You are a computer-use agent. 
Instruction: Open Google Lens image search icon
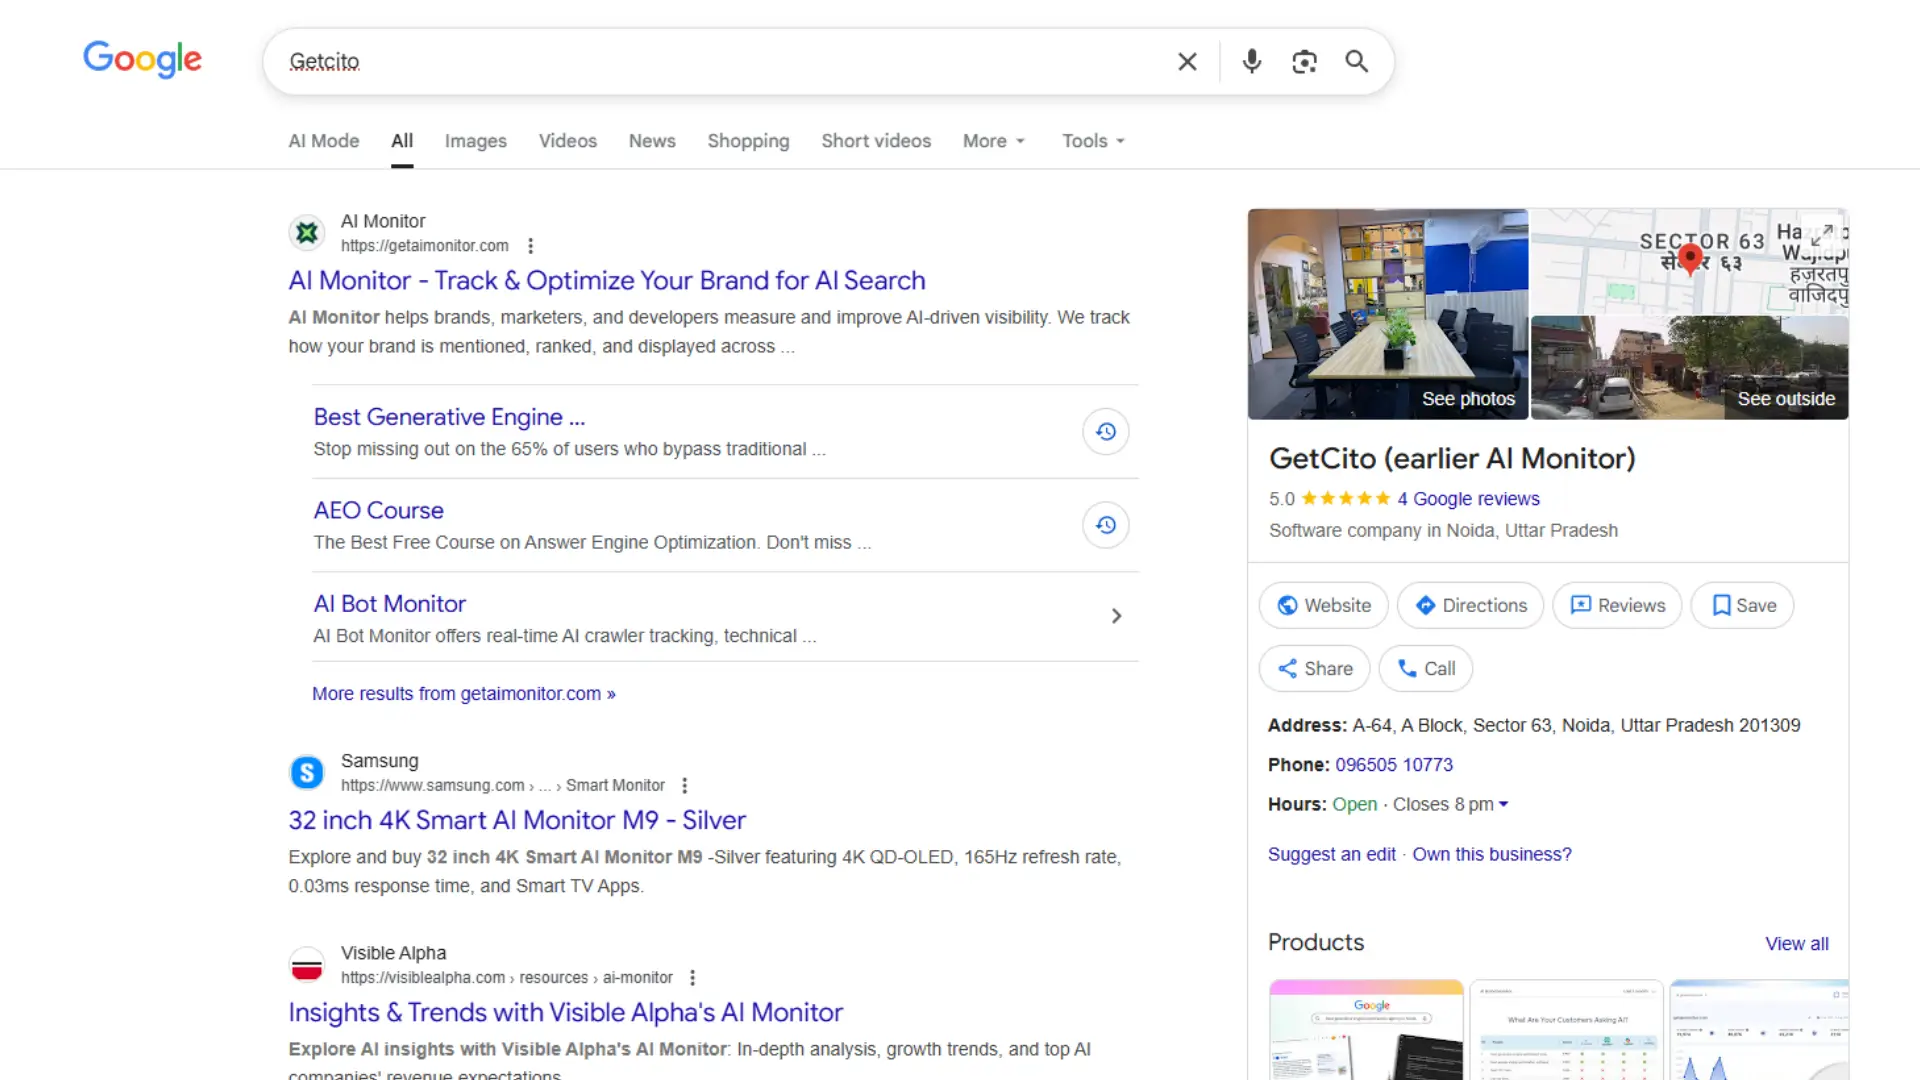click(1304, 62)
